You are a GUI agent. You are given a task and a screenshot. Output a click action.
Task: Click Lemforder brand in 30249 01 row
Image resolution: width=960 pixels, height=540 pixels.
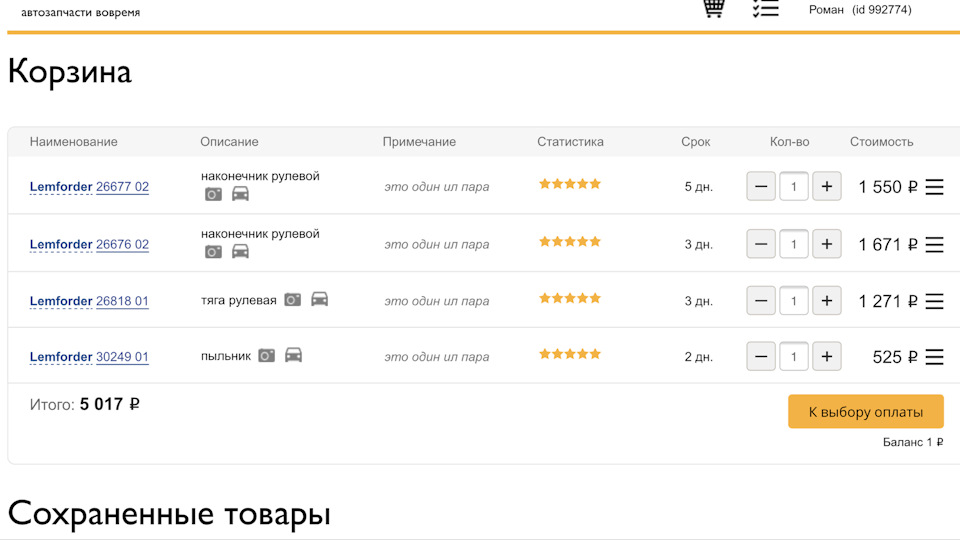coord(61,357)
